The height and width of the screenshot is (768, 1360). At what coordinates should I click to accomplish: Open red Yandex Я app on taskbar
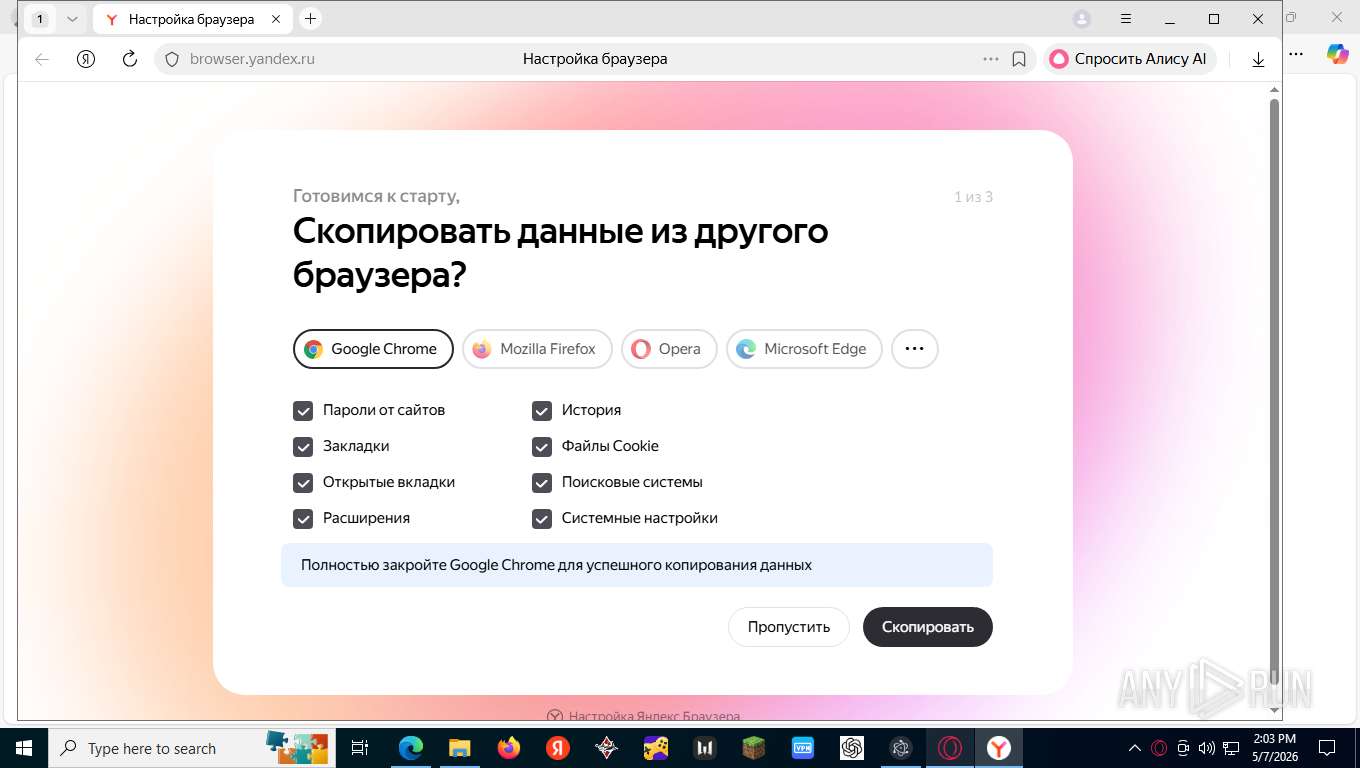558,748
